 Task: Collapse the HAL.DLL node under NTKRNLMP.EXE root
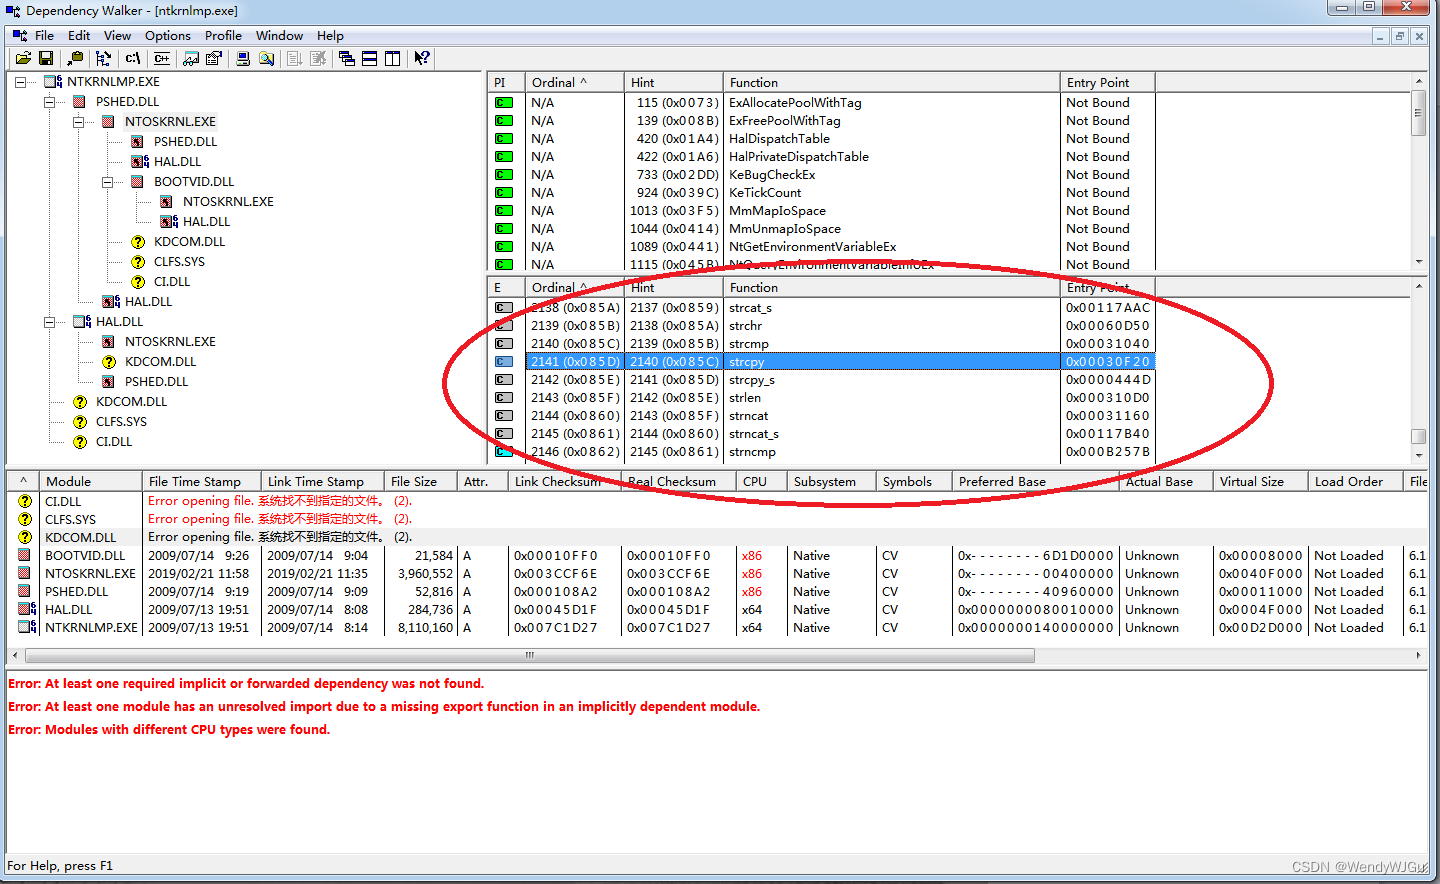pyautogui.click(x=50, y=322)
